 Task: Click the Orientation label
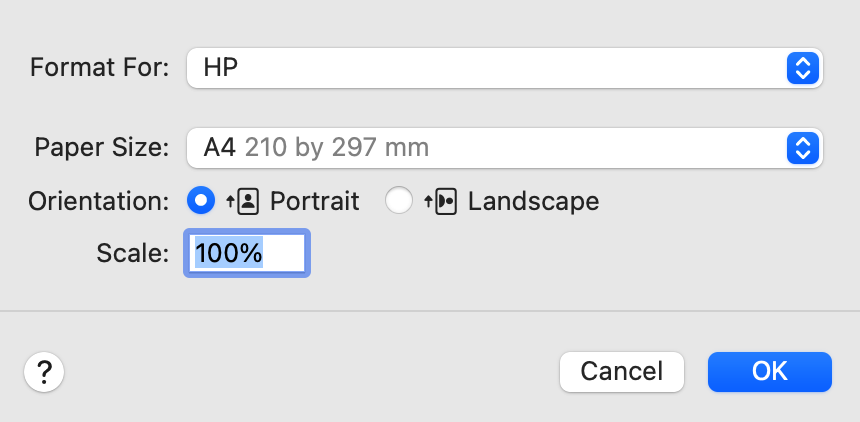point(99,201)
